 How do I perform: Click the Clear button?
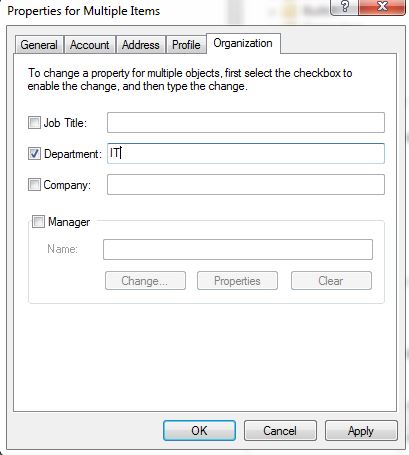click(331, 281)
